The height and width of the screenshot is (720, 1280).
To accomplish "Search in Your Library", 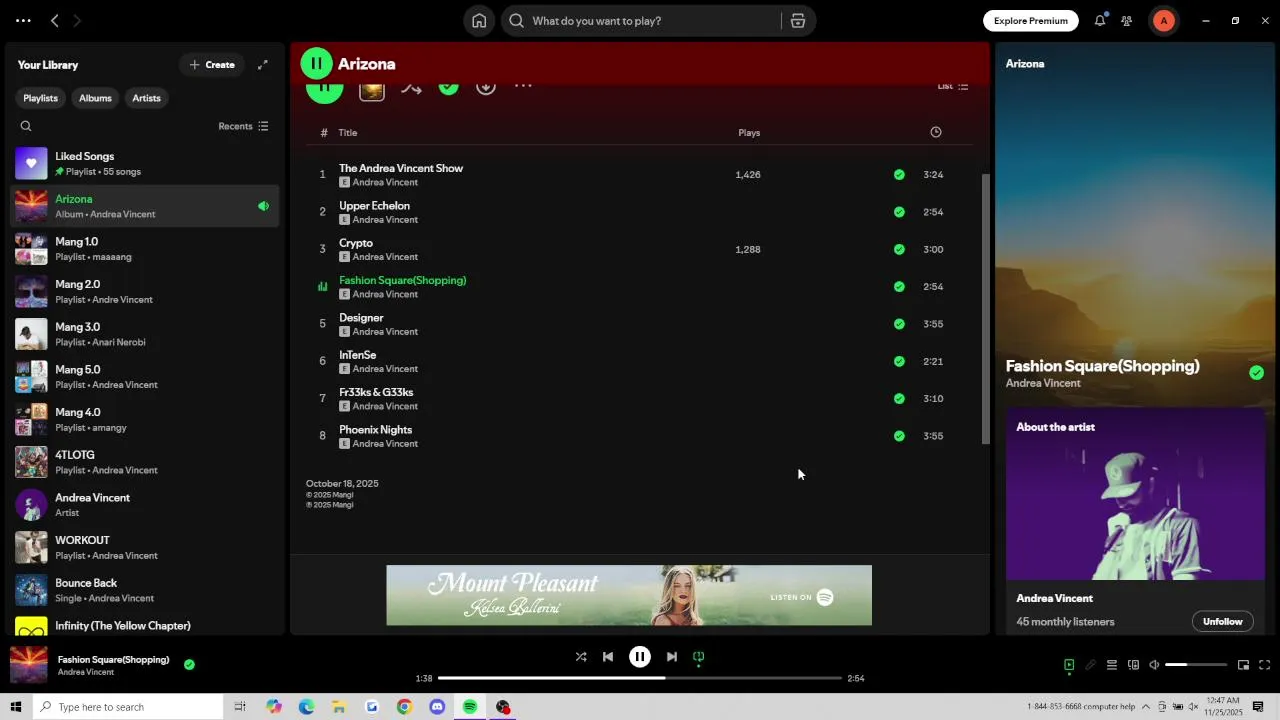I will pyautogui.click(x=26, y=126).
